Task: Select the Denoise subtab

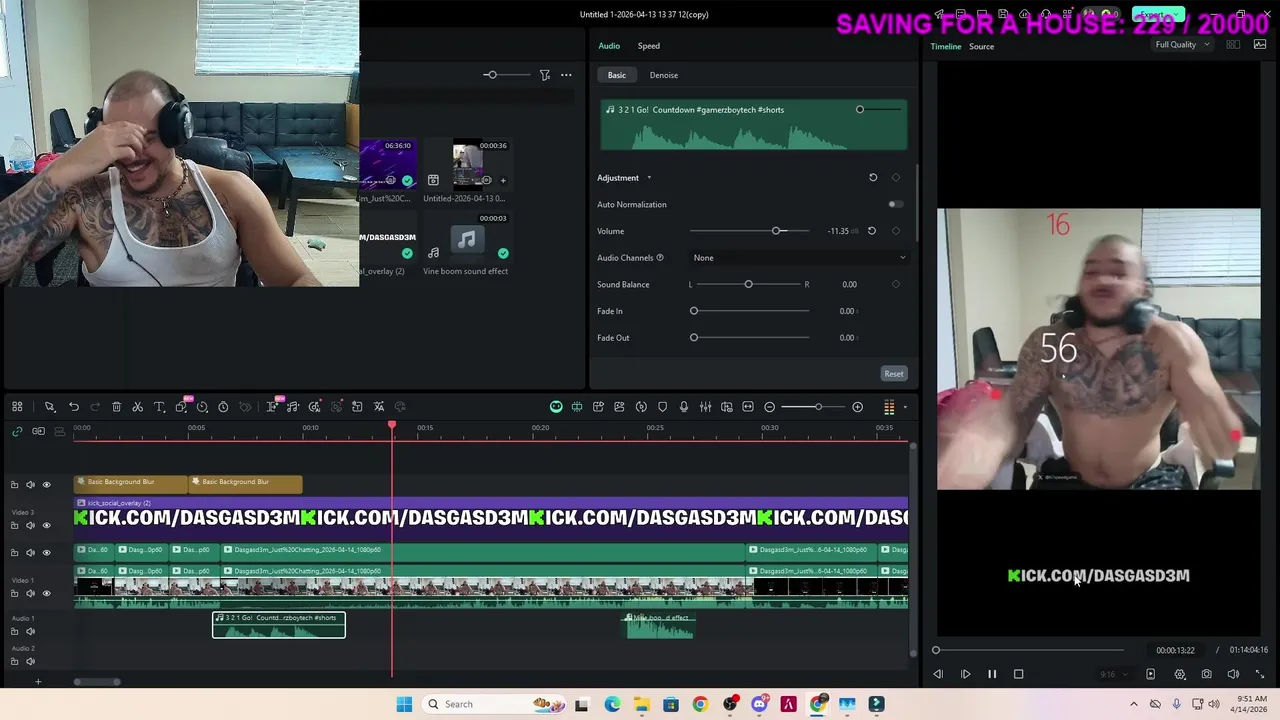Action: [664, 75]
